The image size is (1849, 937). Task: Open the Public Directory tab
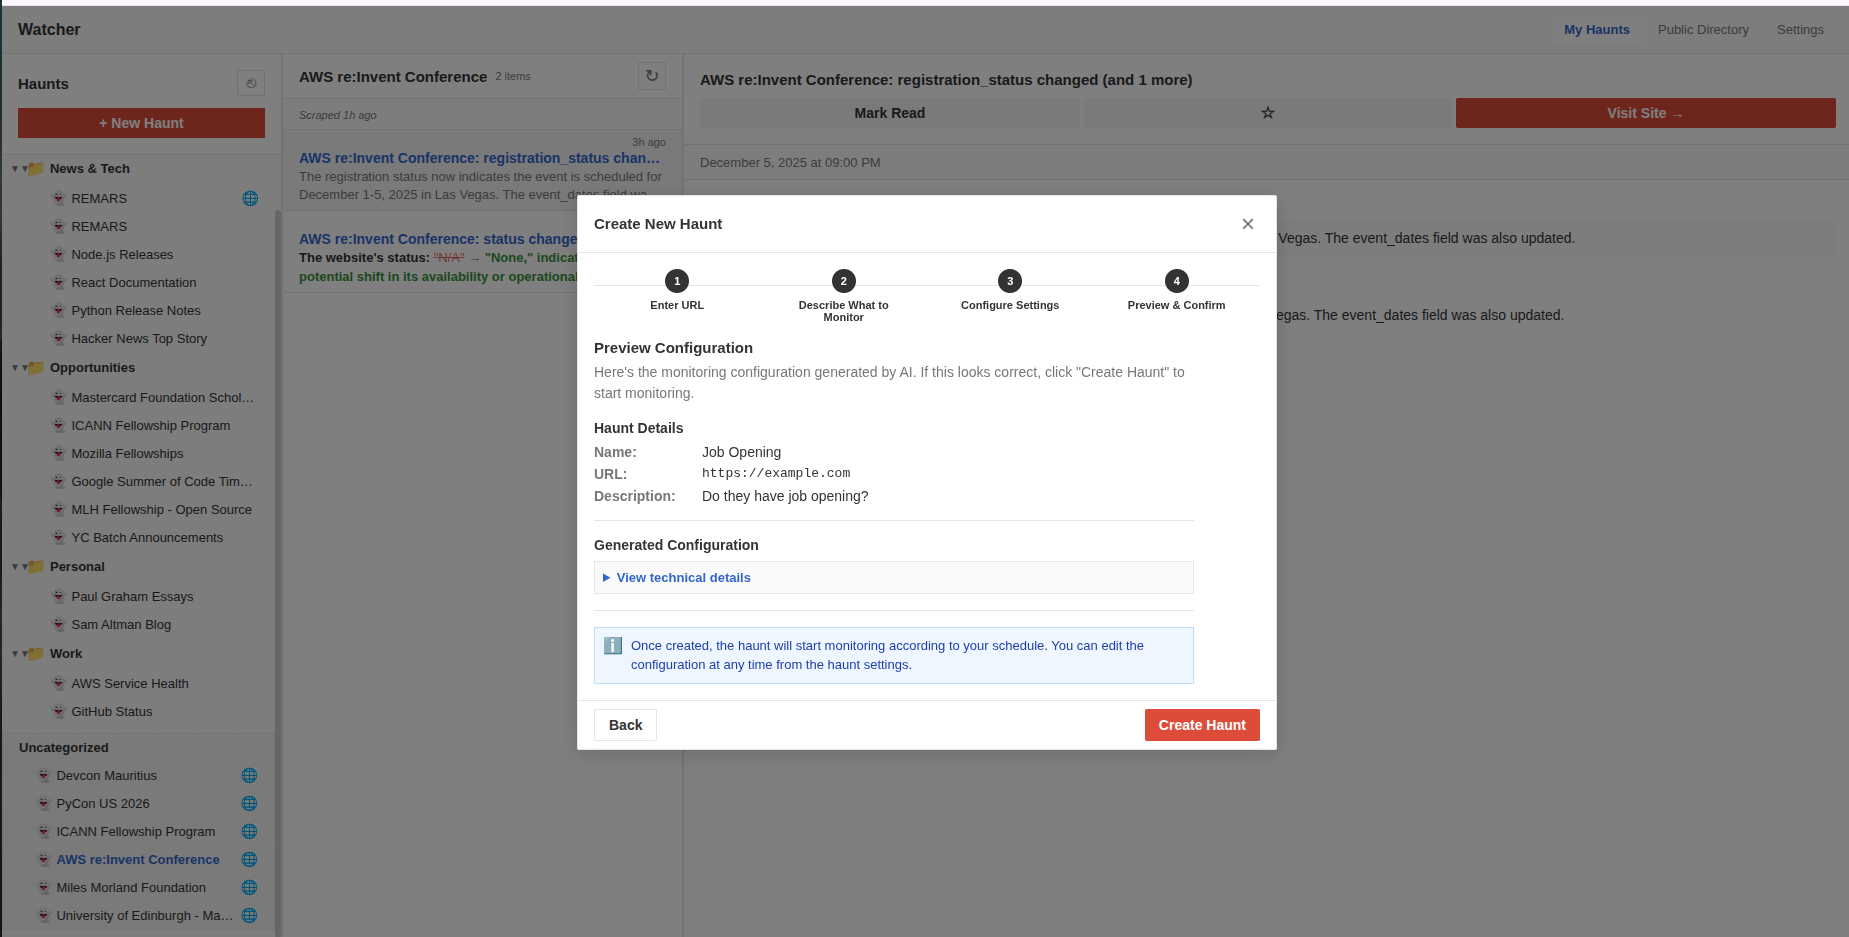click(1703, 29)
